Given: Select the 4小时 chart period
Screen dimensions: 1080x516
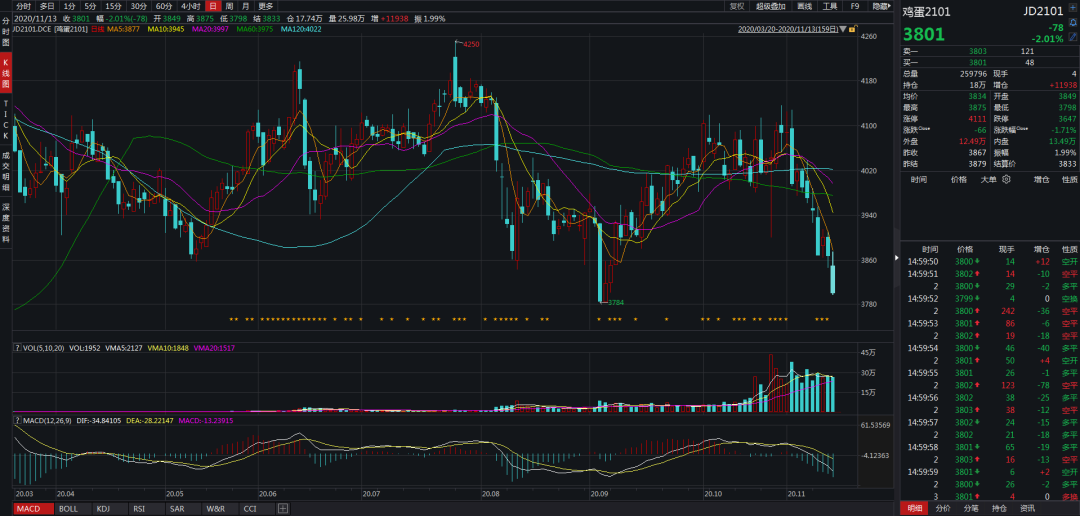Looking at the screenshot, I should click(x=190, y=6).
